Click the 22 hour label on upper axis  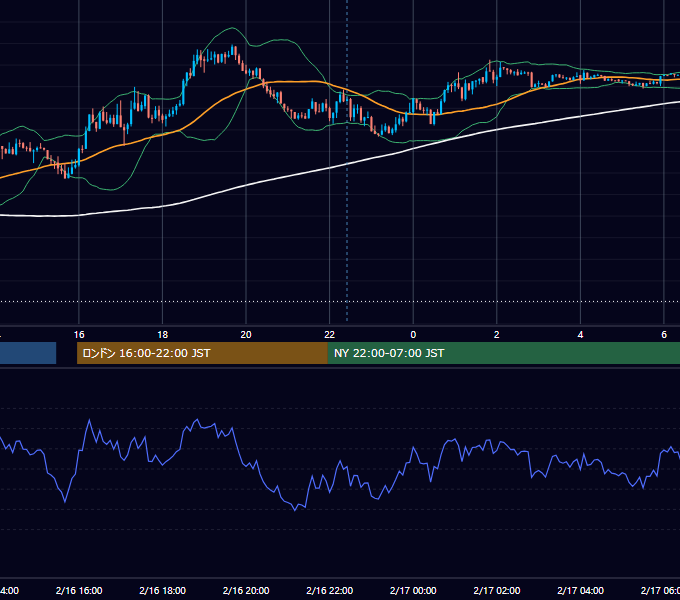[x=330, y=335]
